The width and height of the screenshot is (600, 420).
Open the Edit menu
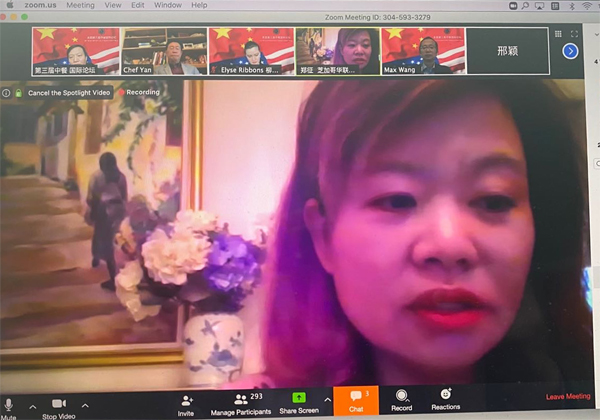pos(138,5)
